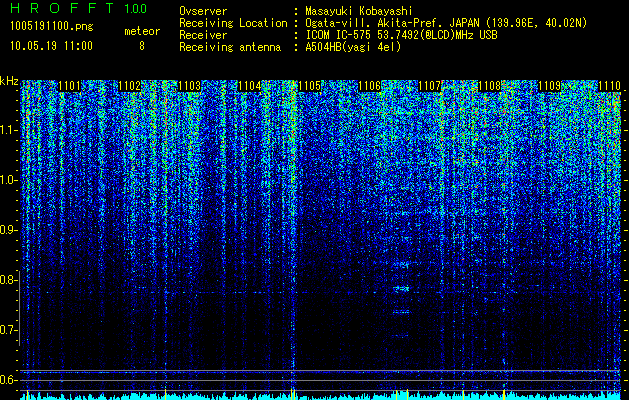
Task: Click the gray vertical range bar beside 0.8 kHz
Action: (19, 308)
